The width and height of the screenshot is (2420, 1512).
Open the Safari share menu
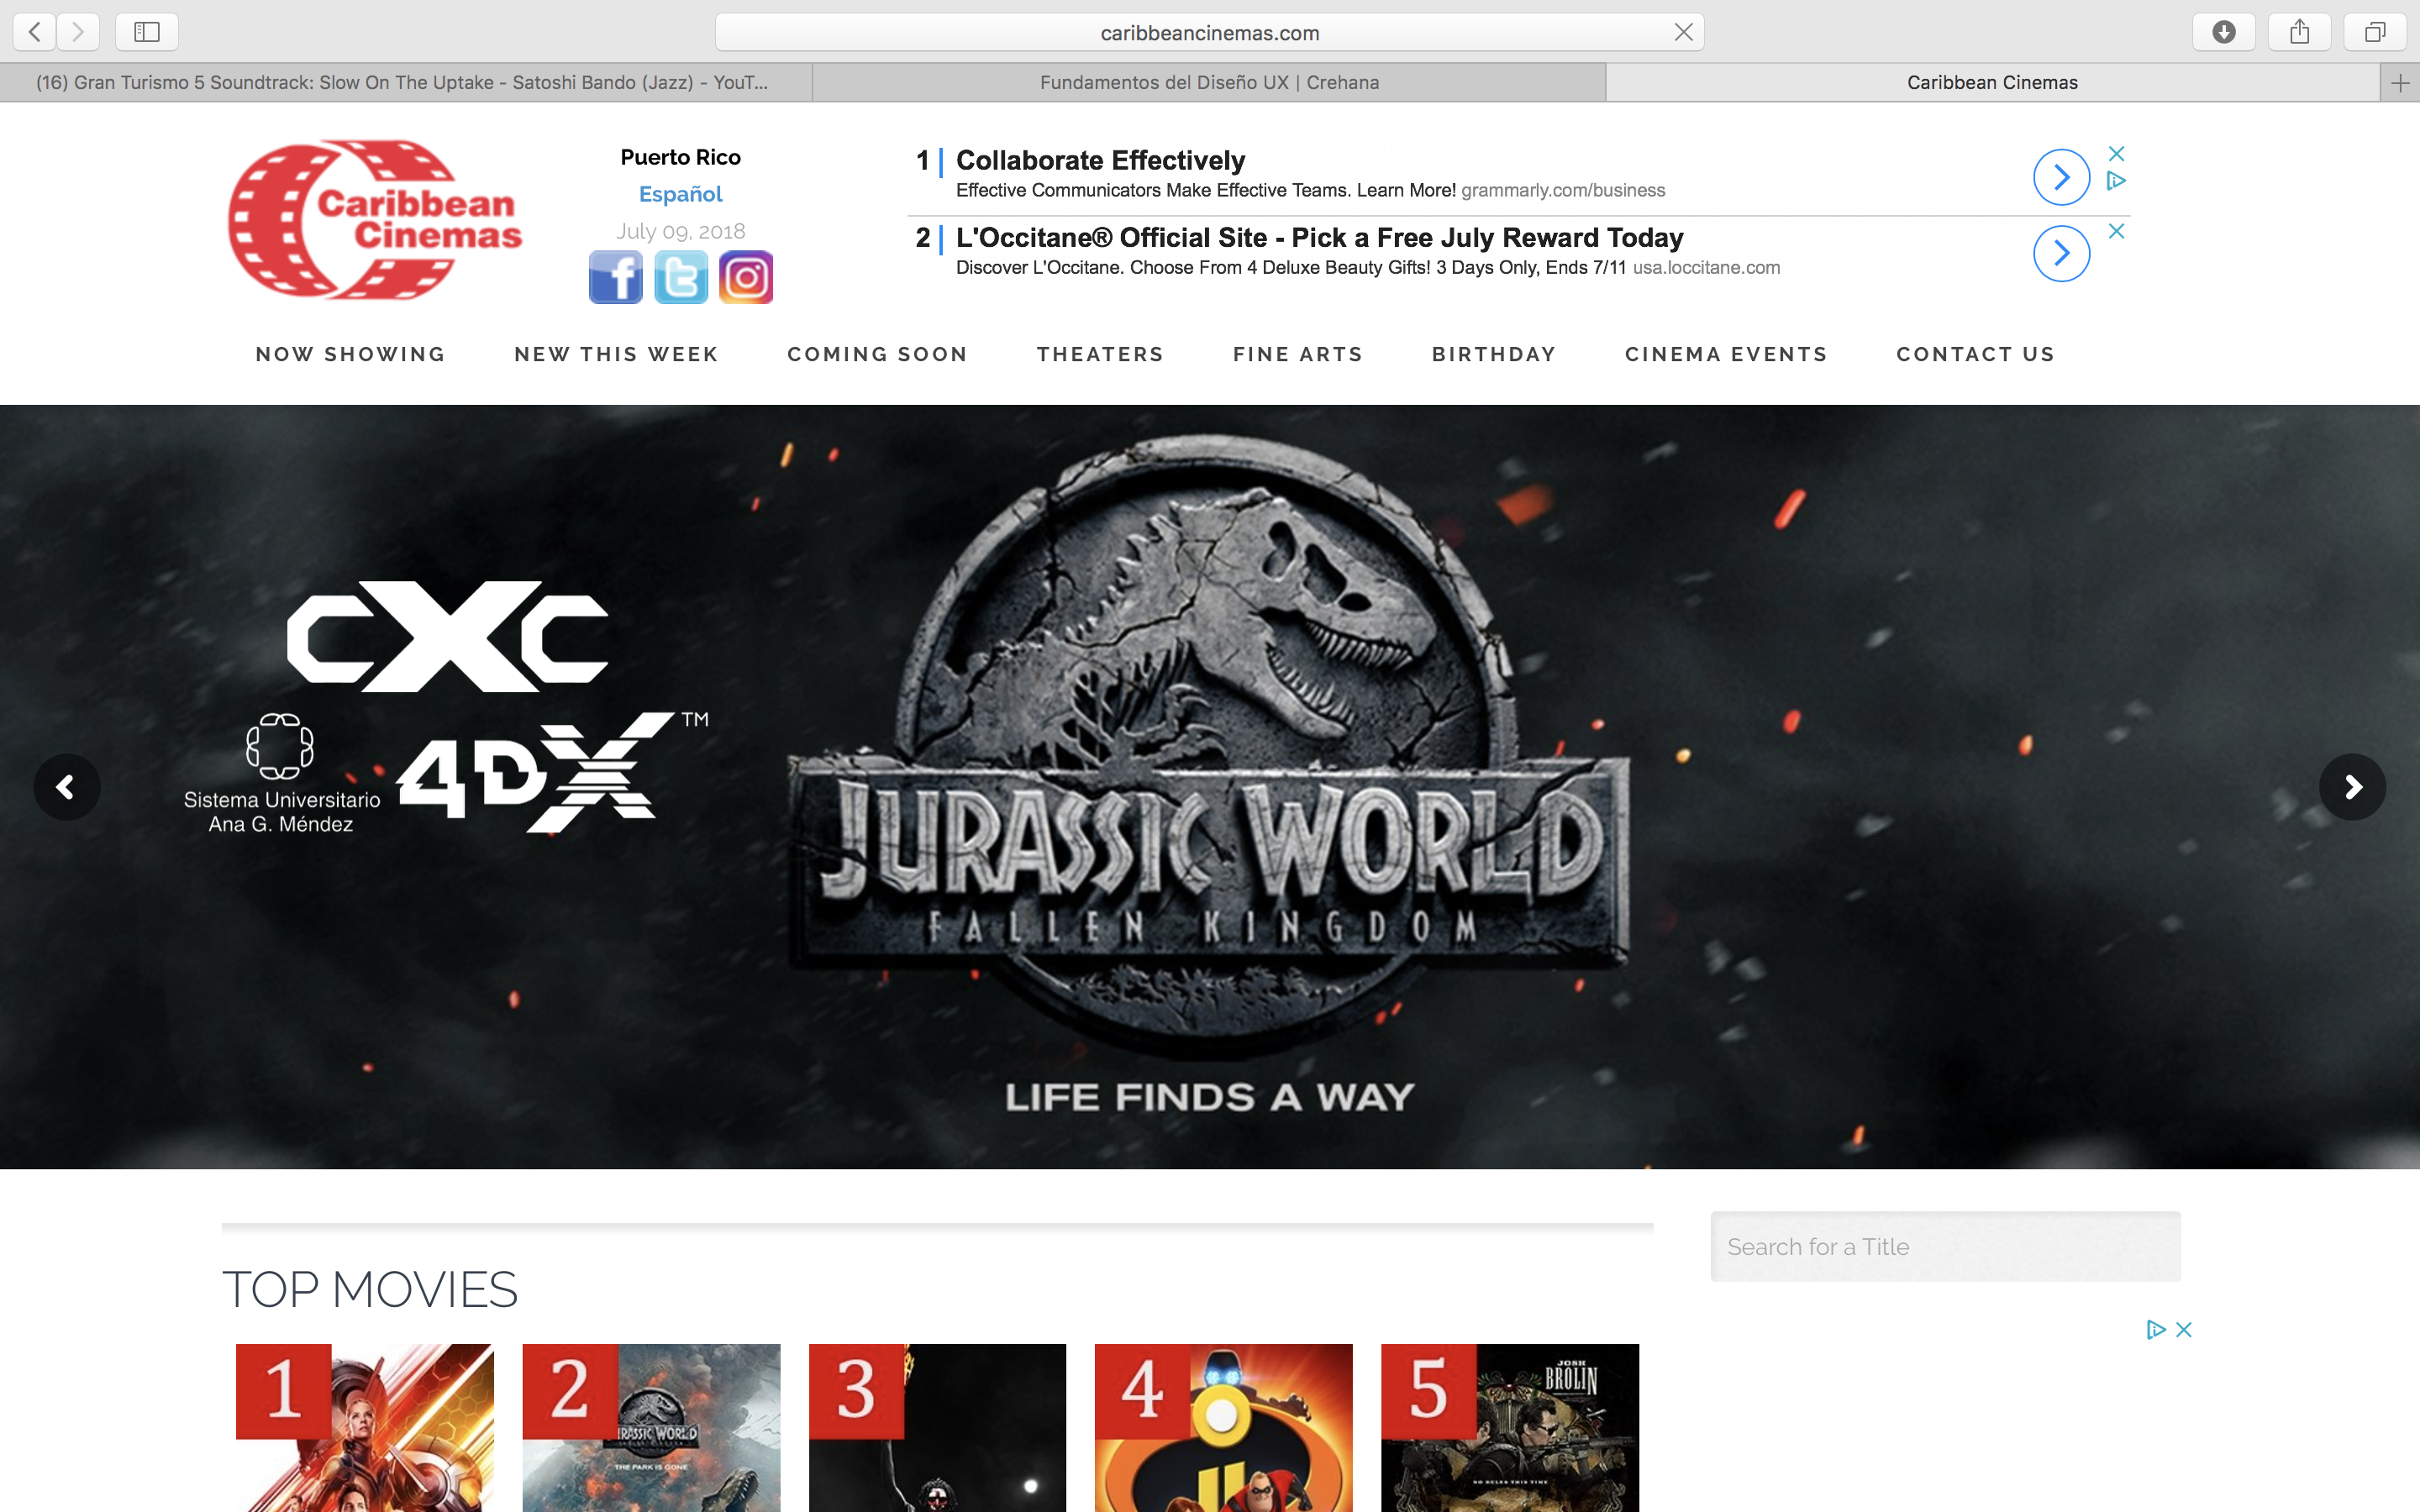coord(2300,32)
